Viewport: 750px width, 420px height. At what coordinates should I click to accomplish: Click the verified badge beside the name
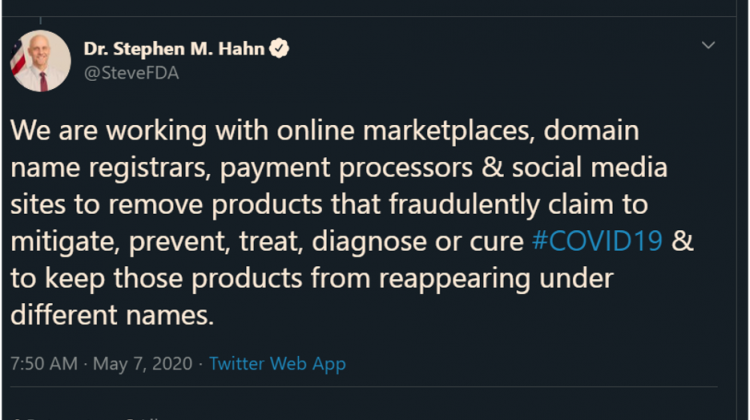280,49
